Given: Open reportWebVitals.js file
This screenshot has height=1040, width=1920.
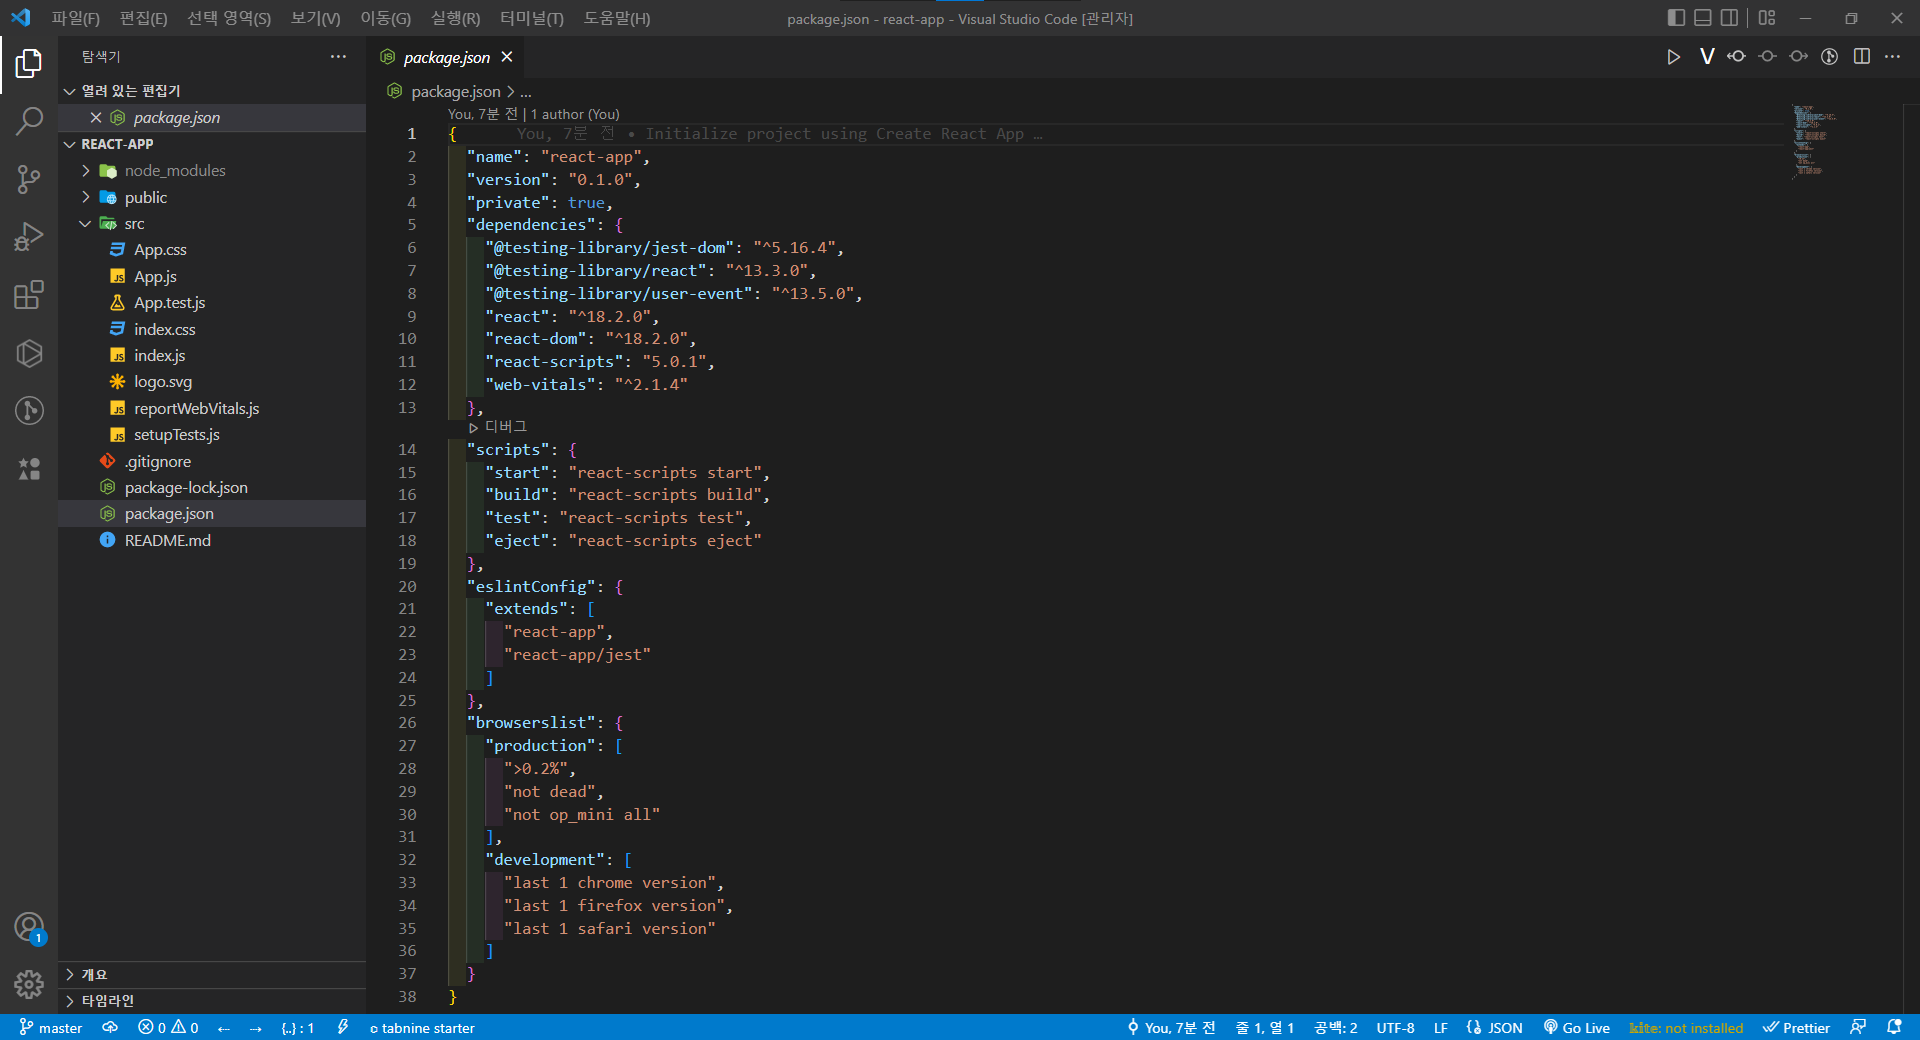Looking at the screenshot, I should (x=212, y=409).
